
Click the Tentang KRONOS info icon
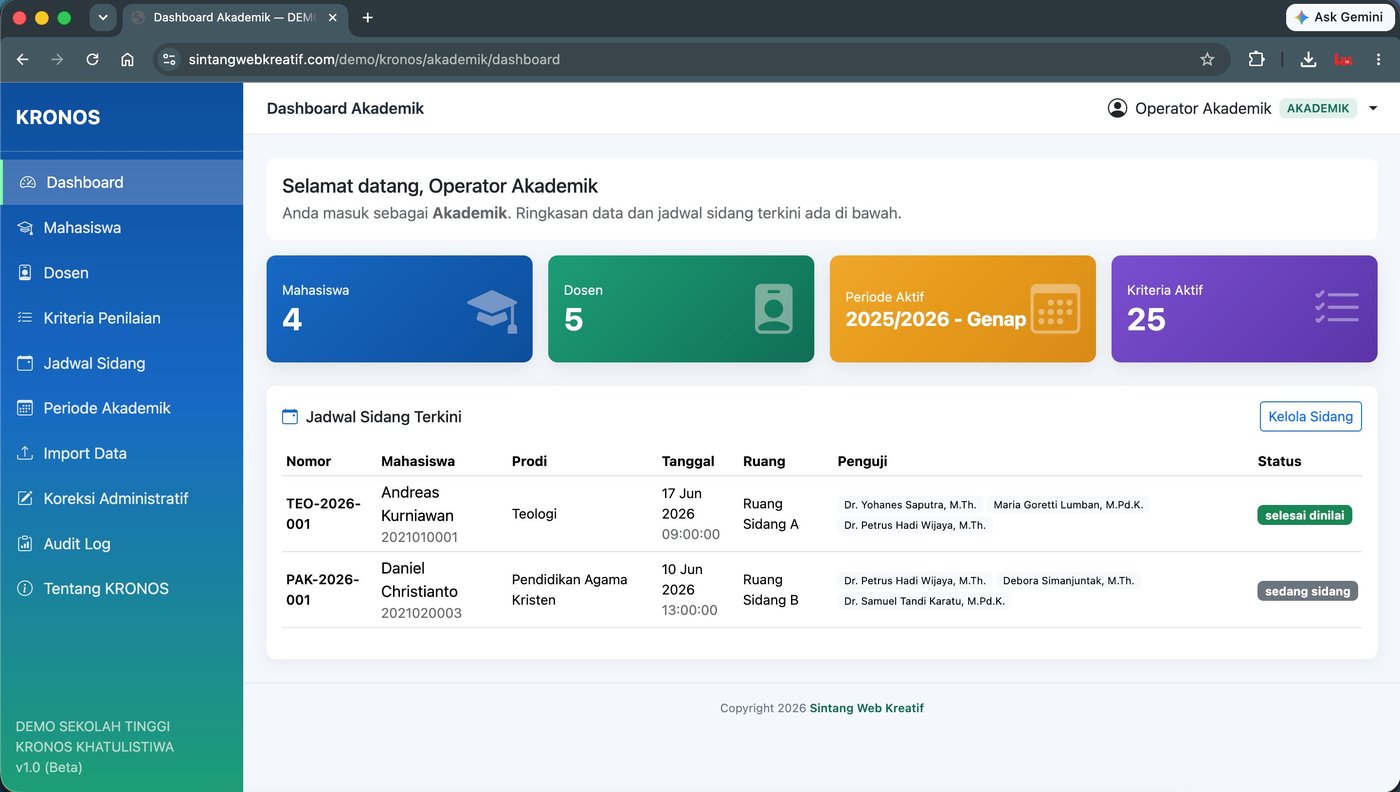(25, 589)
